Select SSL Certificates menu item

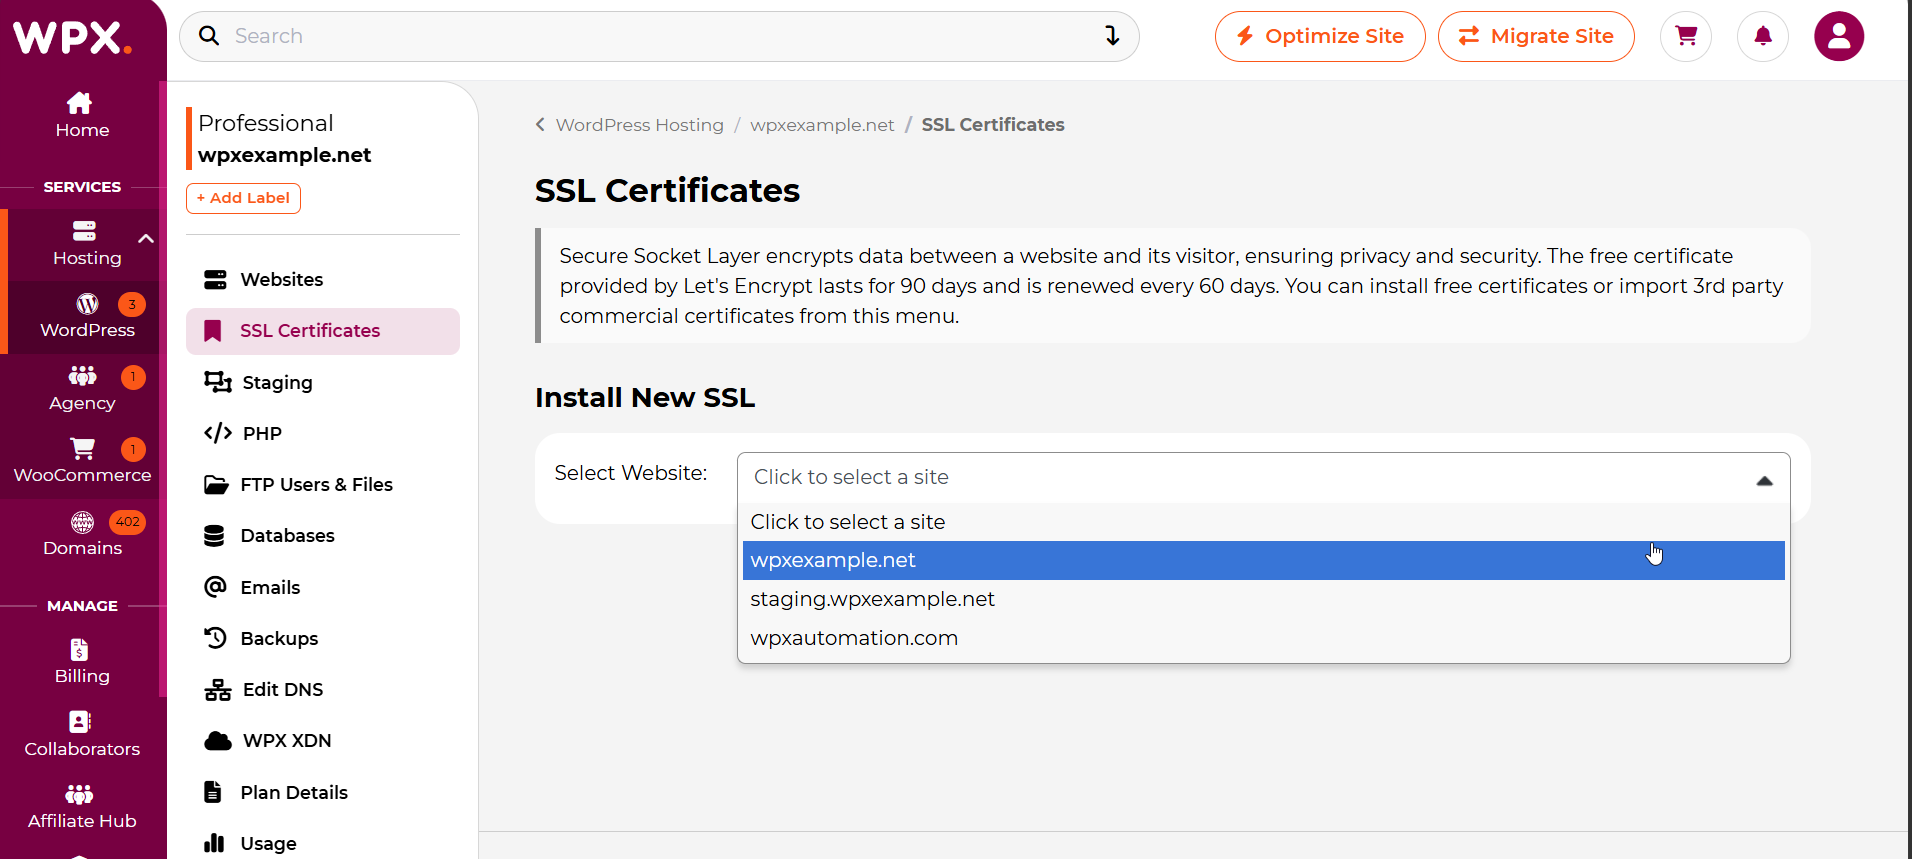point(323,331)
